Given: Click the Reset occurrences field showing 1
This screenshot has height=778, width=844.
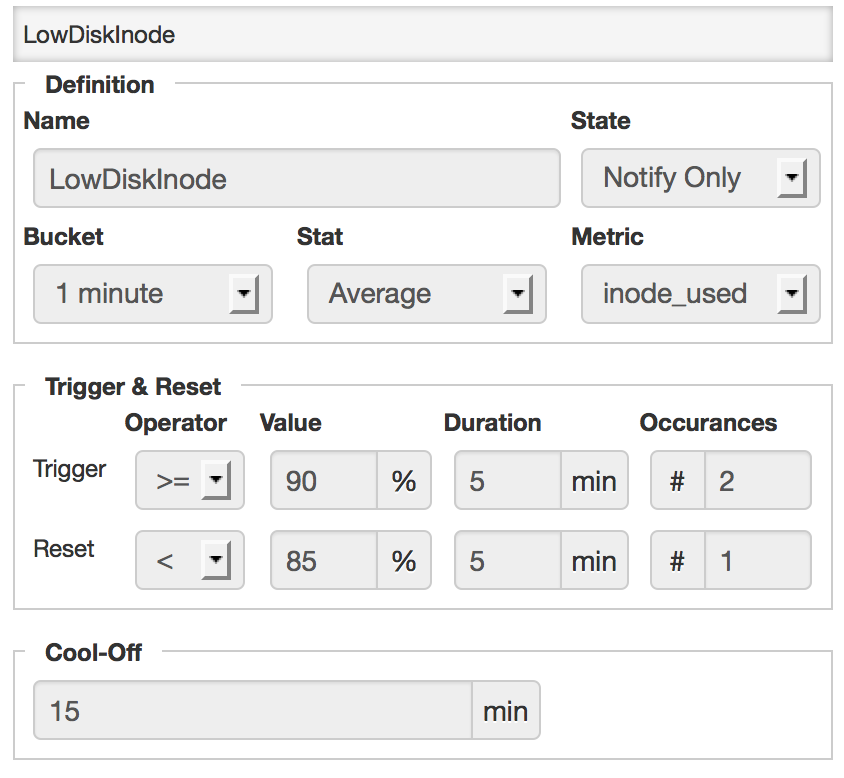Looking at the screenshot, I should coord(757,561).
